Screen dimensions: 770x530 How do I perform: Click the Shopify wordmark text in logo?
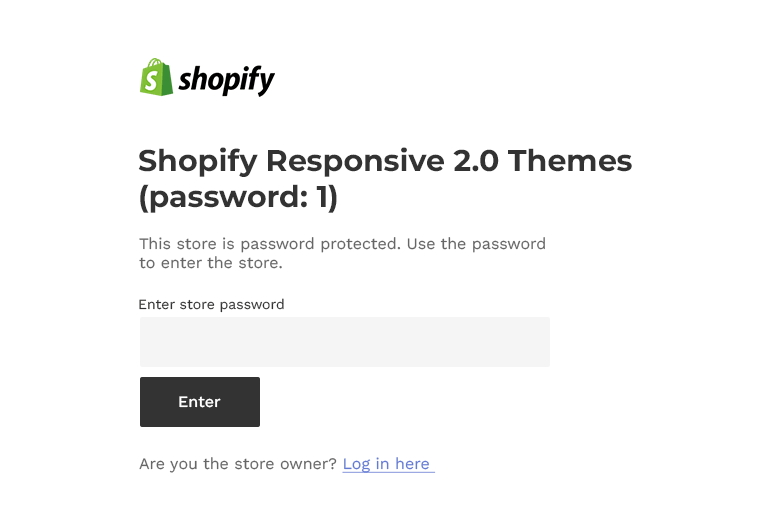227,79
